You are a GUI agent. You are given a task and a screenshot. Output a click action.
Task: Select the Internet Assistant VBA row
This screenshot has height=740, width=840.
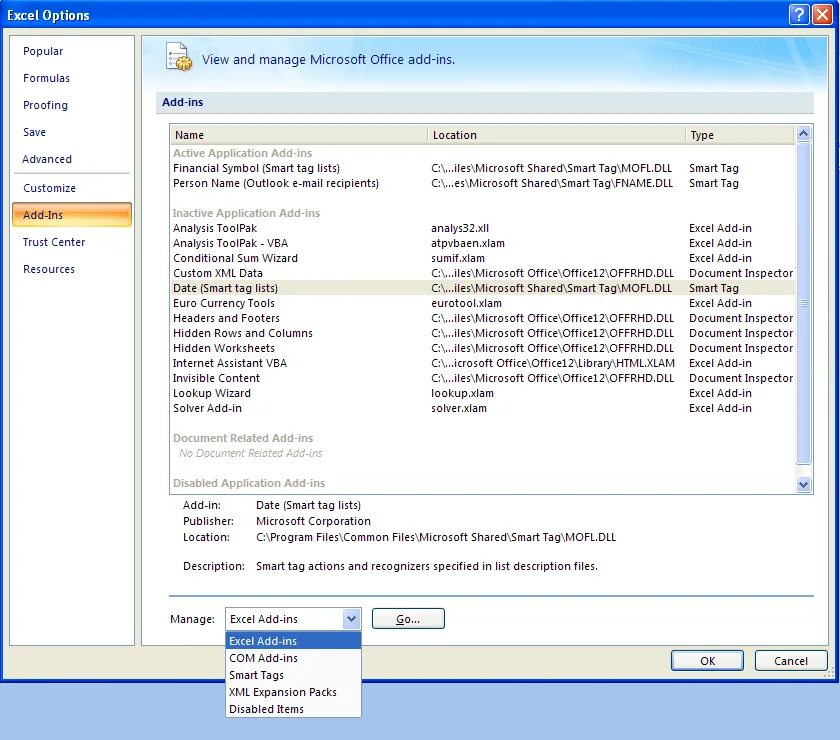(483, 363)
